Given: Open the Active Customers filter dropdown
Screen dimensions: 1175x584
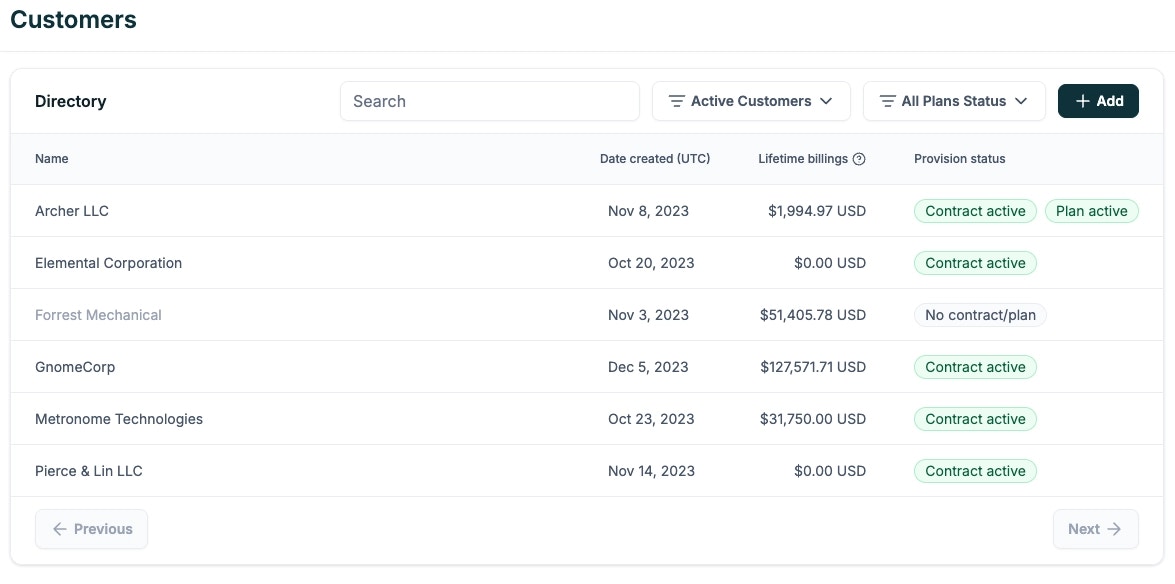Looking at the screenshot, I should point(751,101).
